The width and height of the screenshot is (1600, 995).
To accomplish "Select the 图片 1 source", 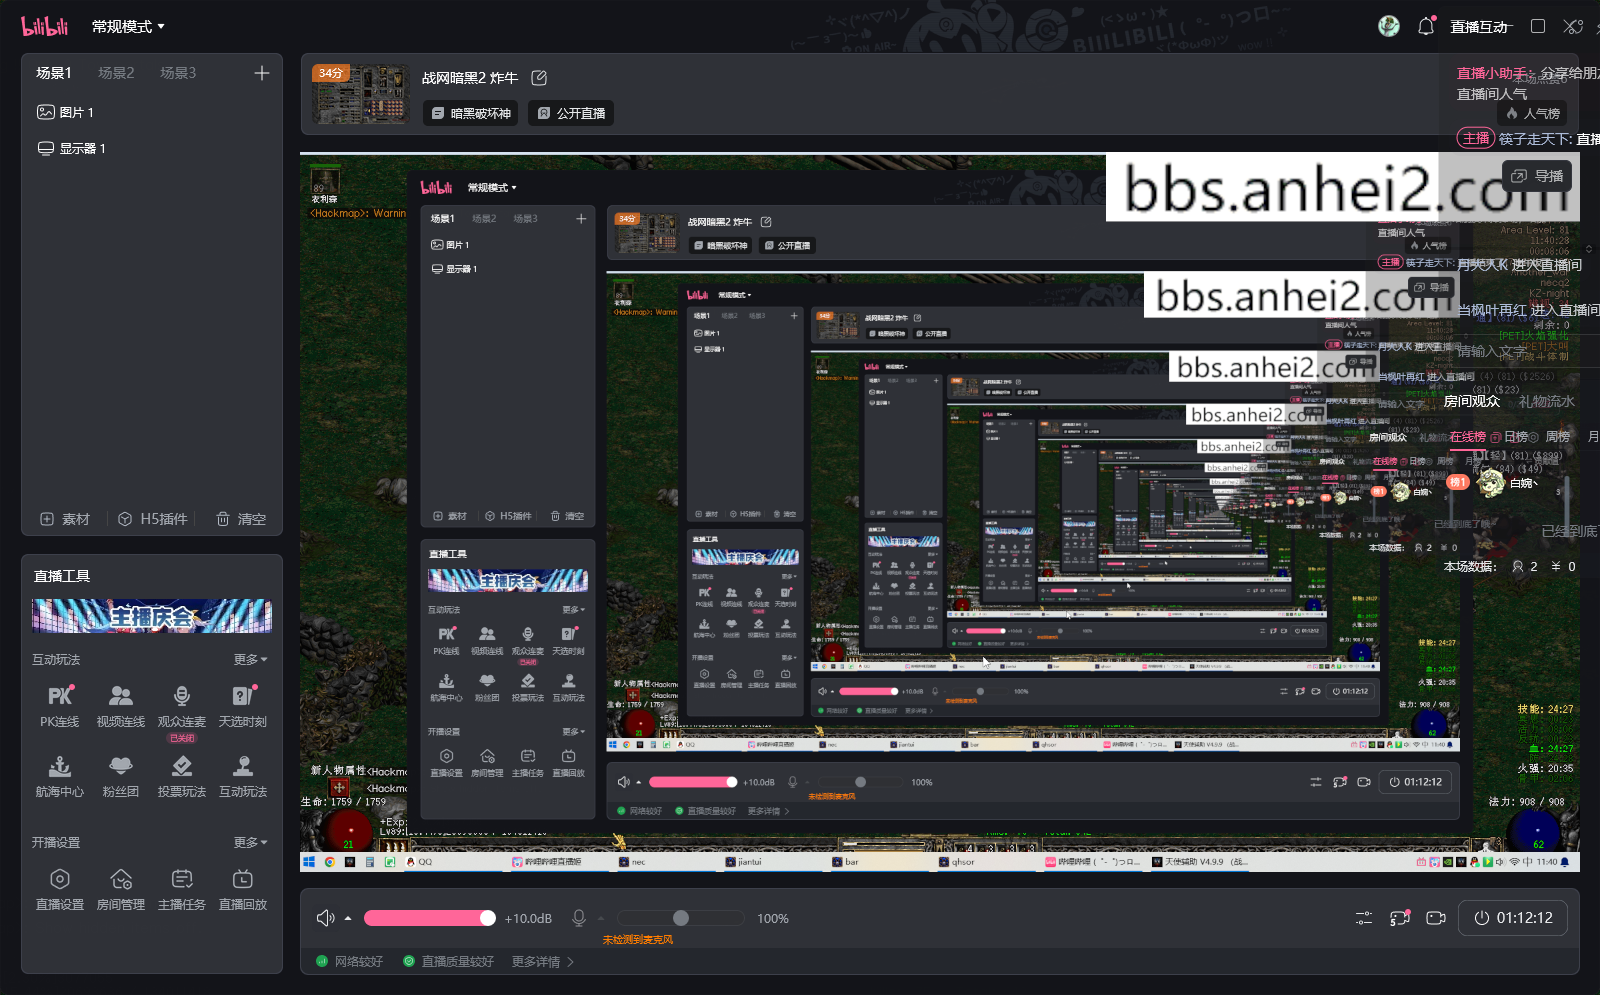I will coord(65,112).
